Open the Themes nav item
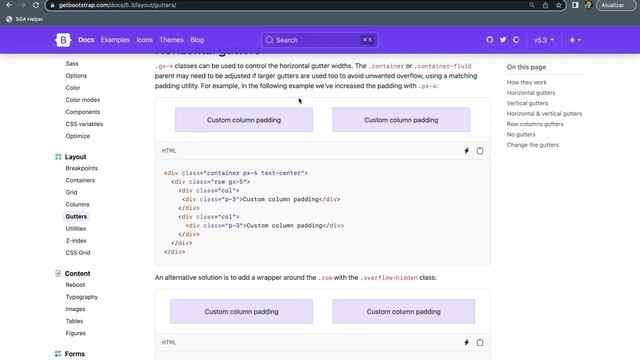The height and width of the screenshot is (360, 640). coord(171,40)
